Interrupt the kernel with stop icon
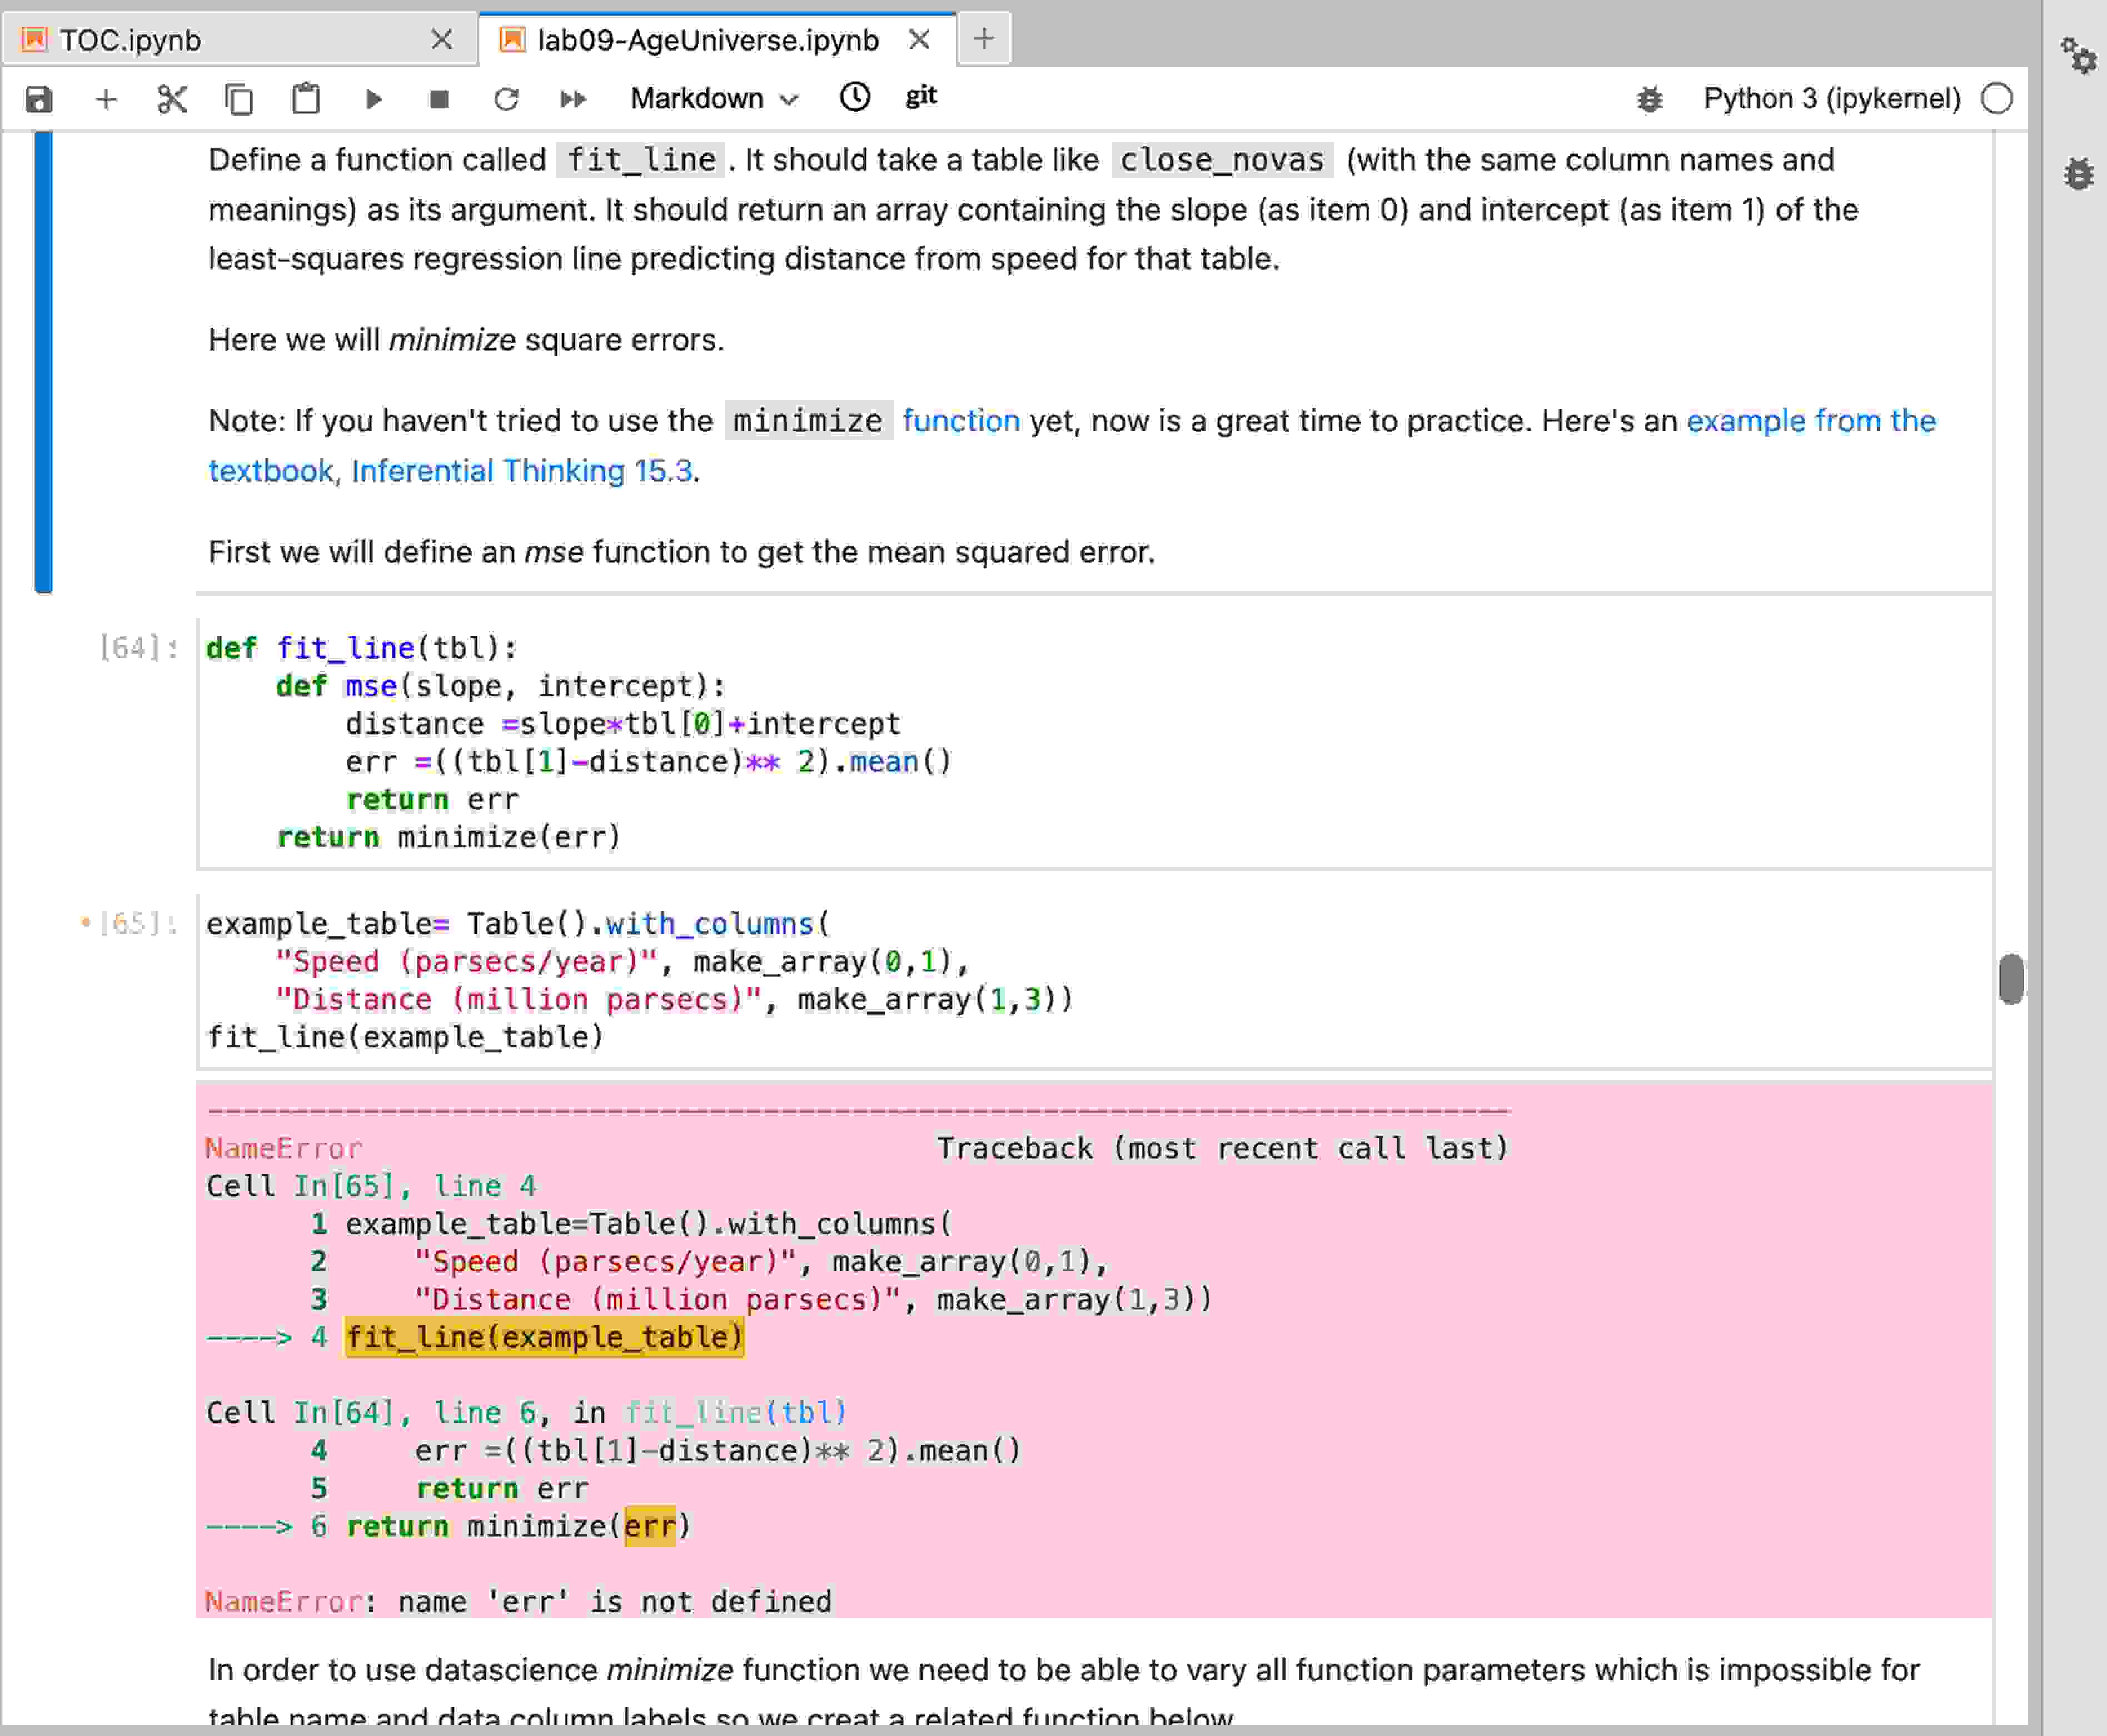Screen dimensions: 2107x1736 pyautogui.click(x=439, y=99)
